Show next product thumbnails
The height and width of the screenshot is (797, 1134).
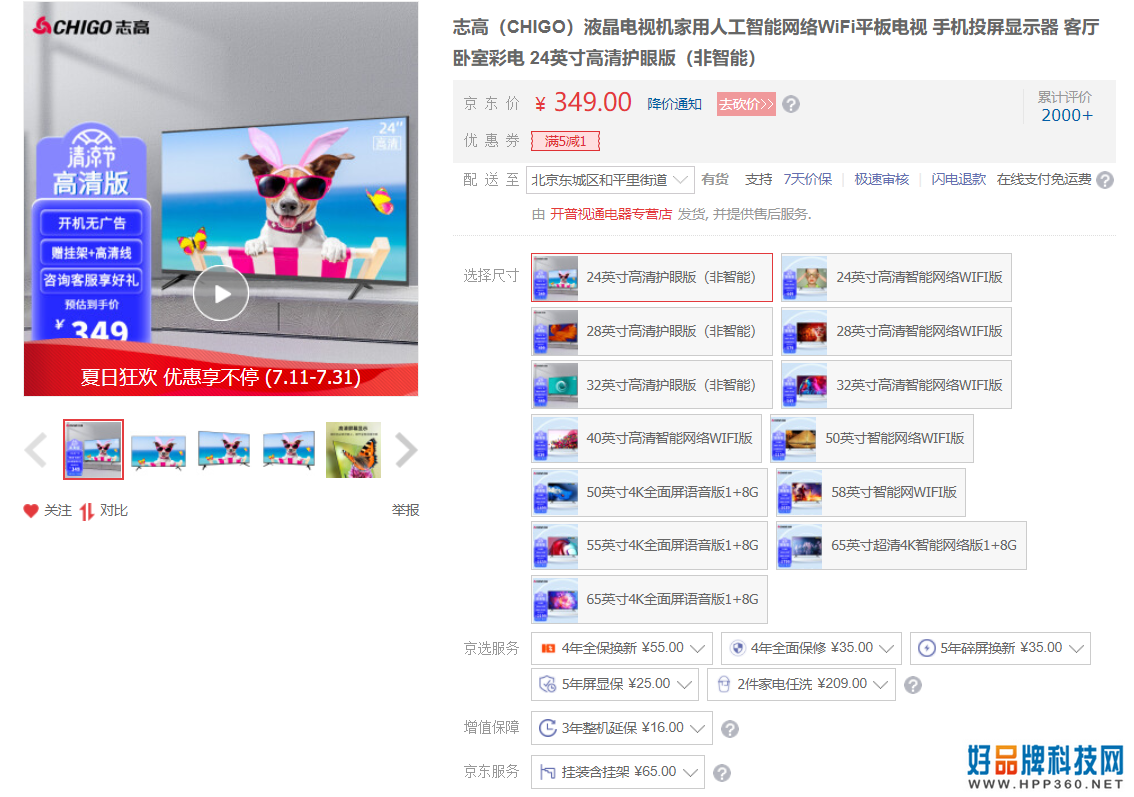[406, 450]
